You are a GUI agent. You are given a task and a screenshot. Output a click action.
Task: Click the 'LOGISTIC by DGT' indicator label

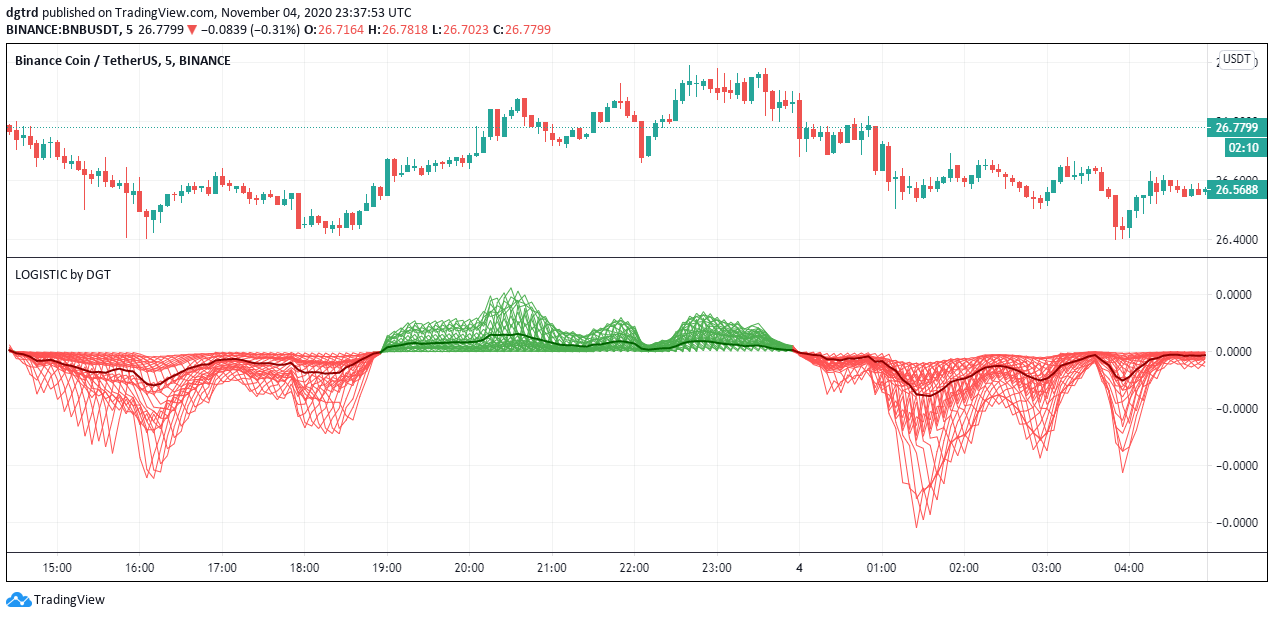pyautogui.click(x=63, y=274)
